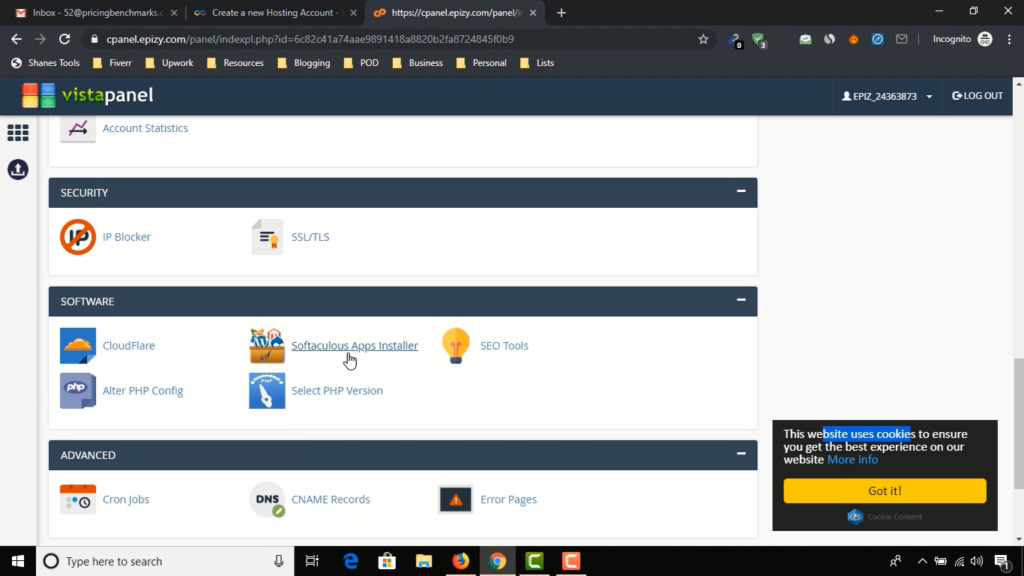Open the Softaculous Apps Installer link
This screenshot has height=576, width=1024.
[355, 345]
